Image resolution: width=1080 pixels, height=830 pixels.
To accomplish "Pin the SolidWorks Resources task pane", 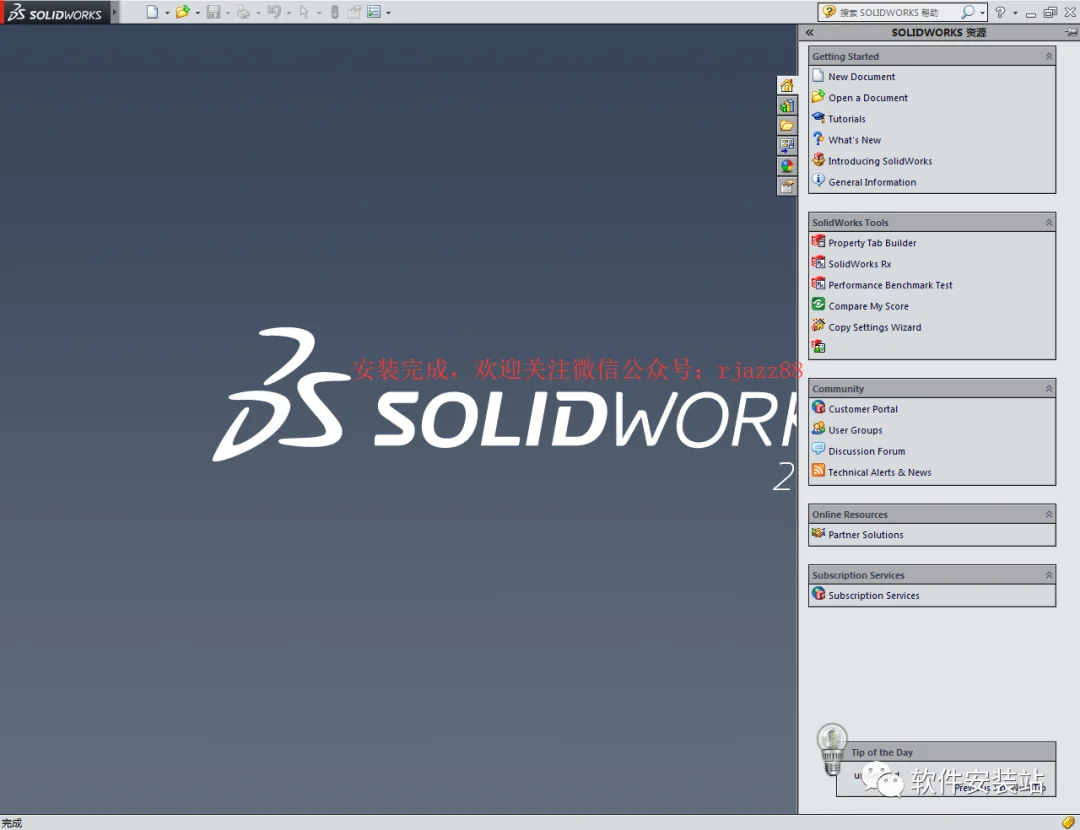I will [1071, 32].
